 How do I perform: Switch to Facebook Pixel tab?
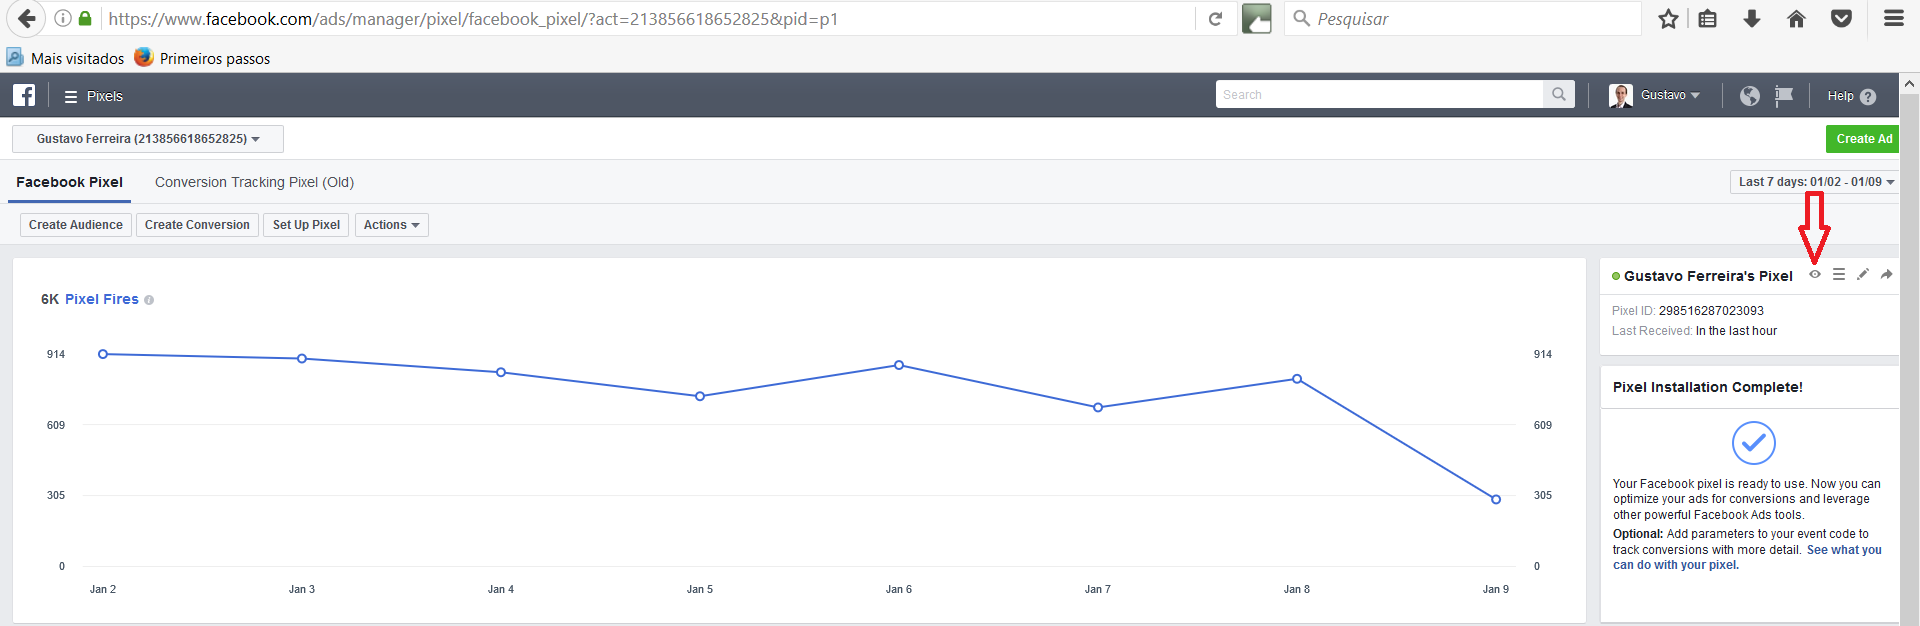69,182
